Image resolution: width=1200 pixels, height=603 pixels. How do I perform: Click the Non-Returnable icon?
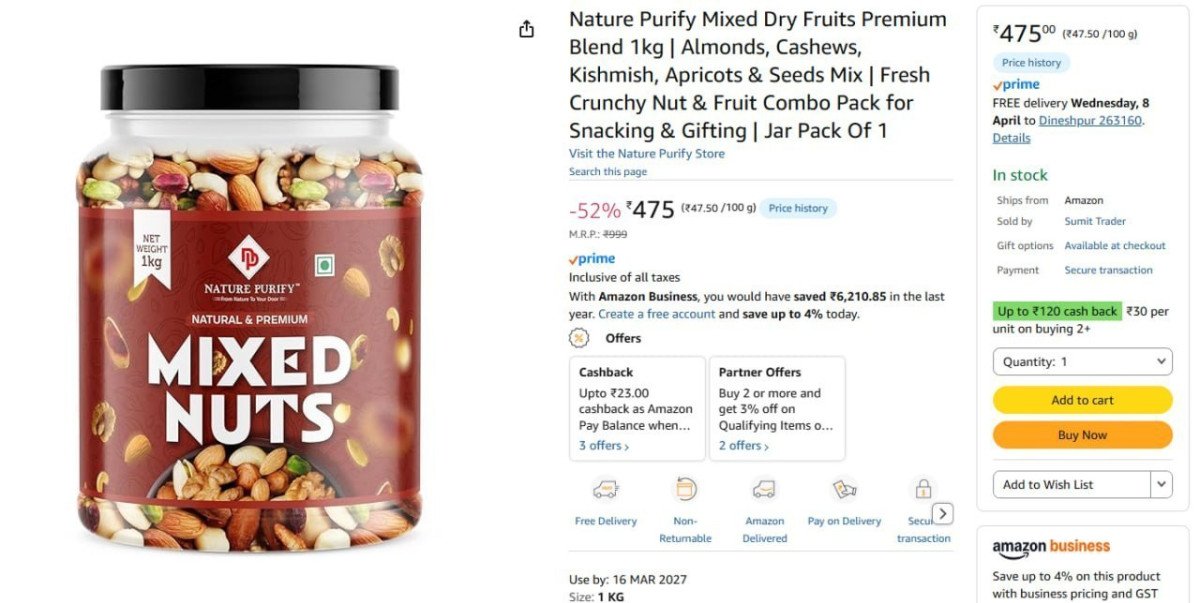[x=686, y=490]
